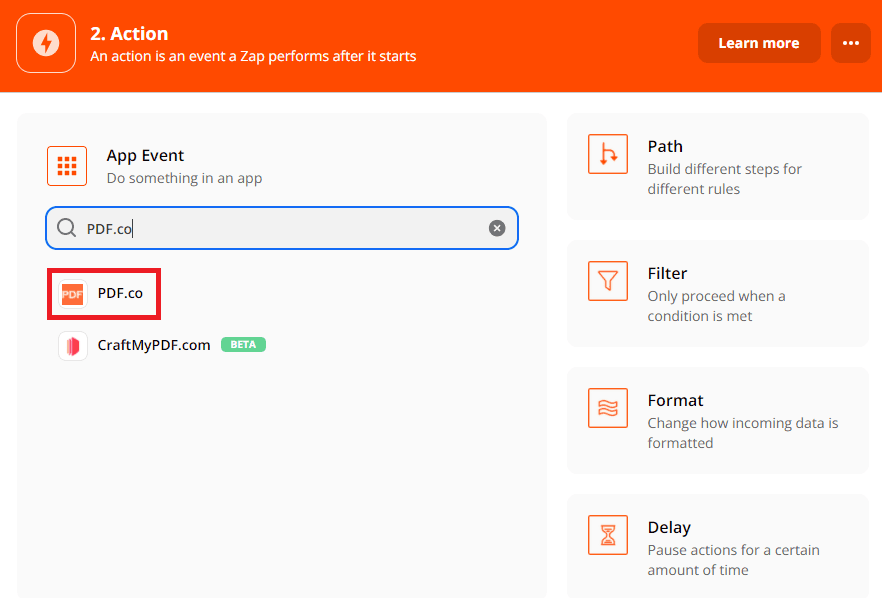The image size is (882, 598).
Task: Add a Path step for different rules
Action: pos(717,166)
